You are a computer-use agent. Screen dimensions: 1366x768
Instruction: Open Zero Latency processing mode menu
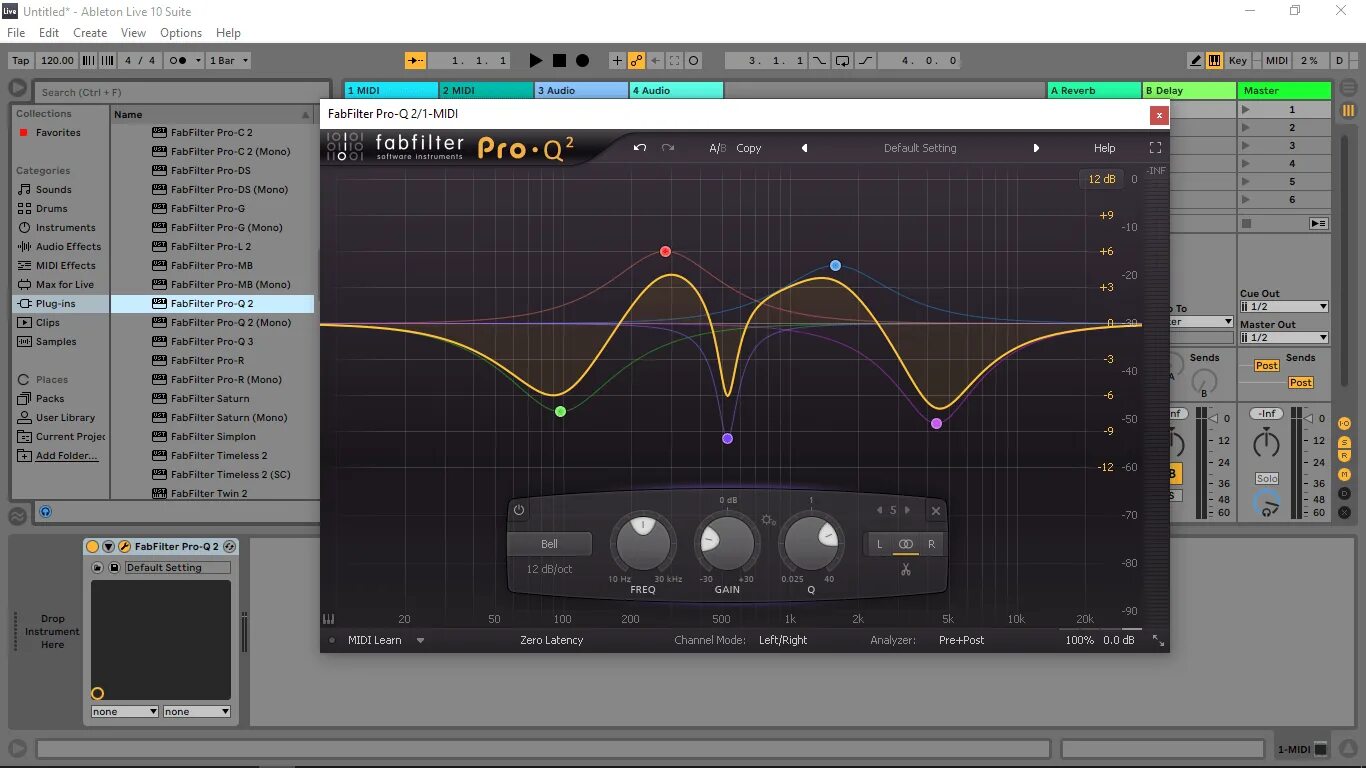(x=551, y=640)
